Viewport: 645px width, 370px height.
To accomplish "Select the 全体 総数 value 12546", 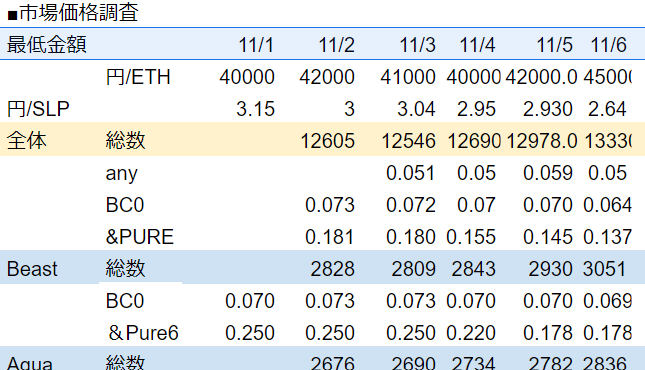I will point(408,141).
